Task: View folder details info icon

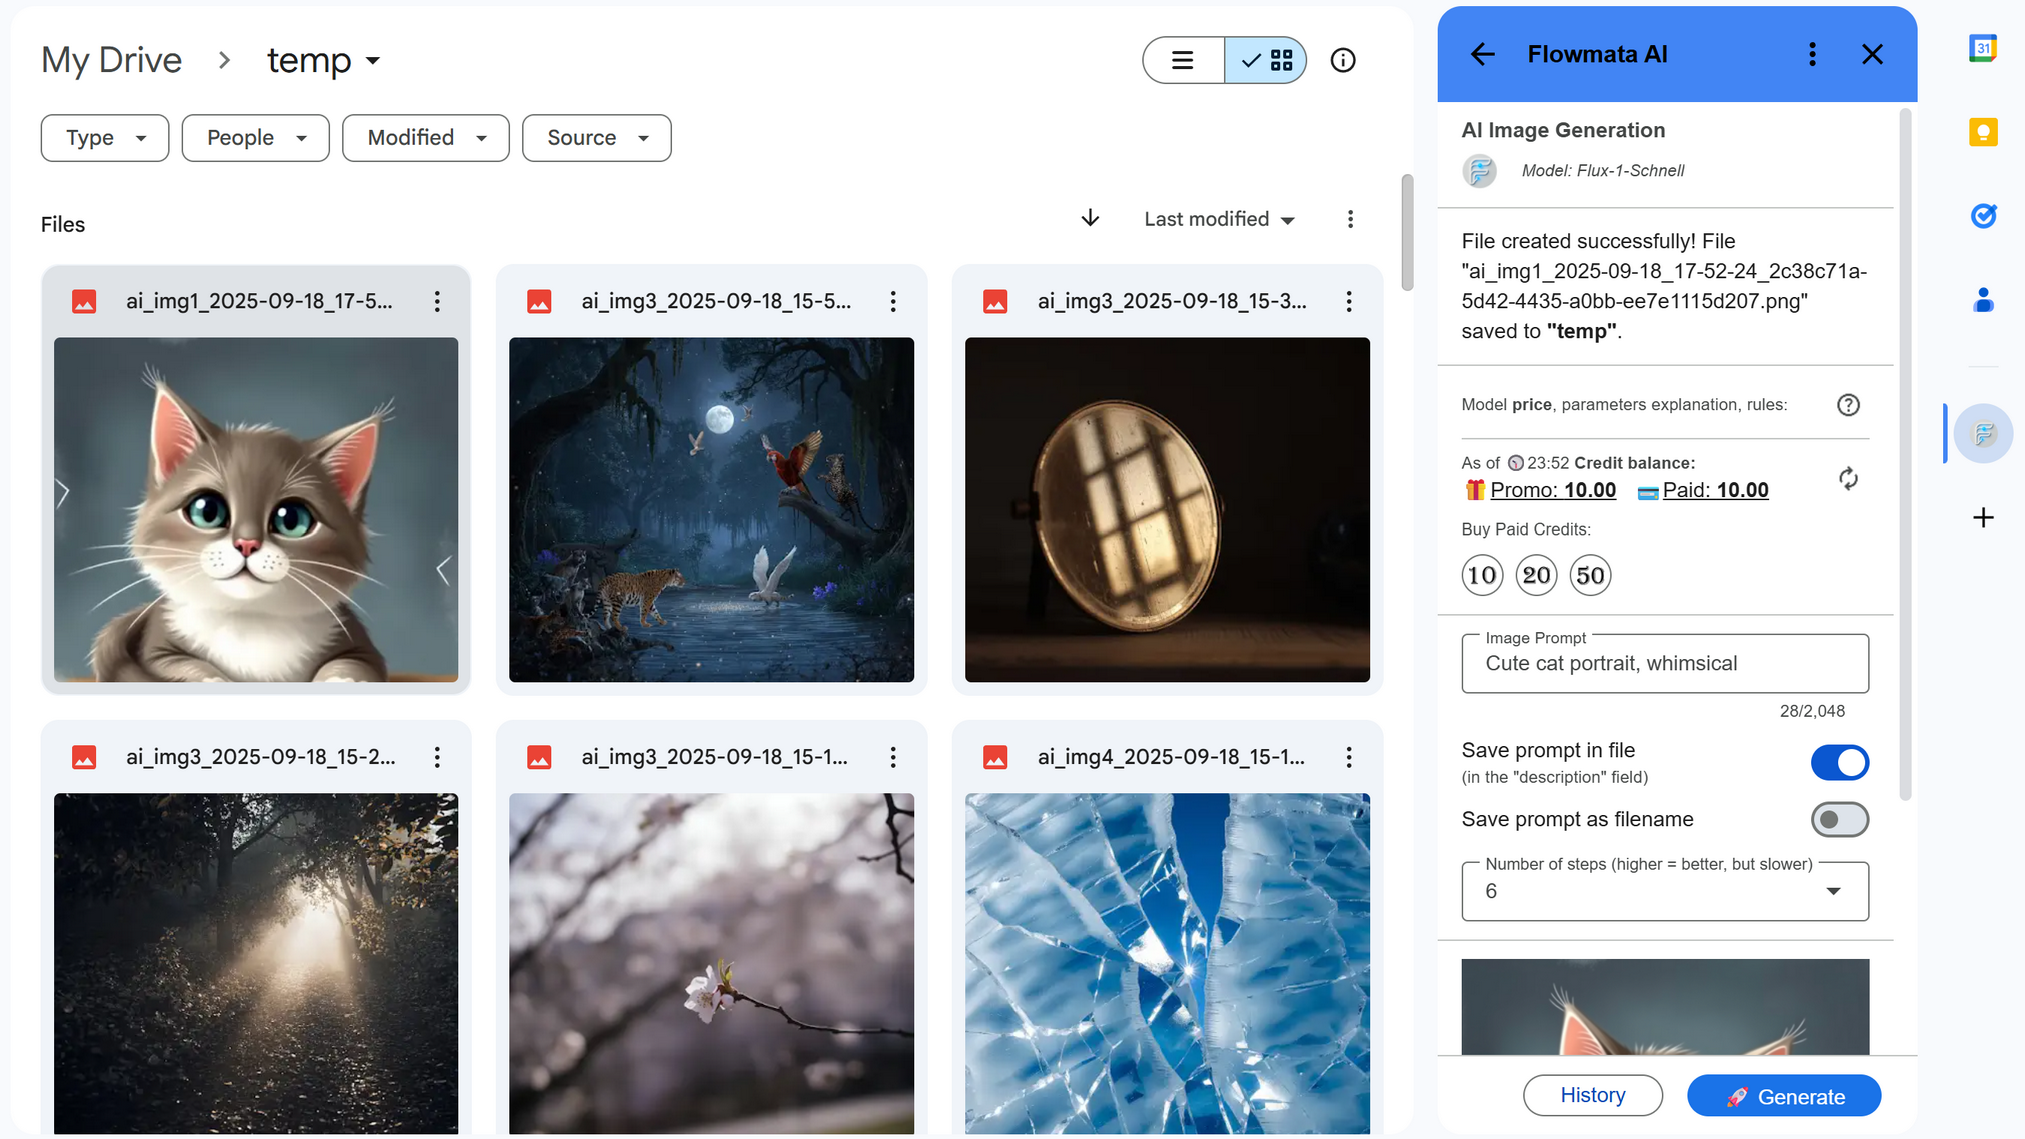Action: coord(1342,60)
